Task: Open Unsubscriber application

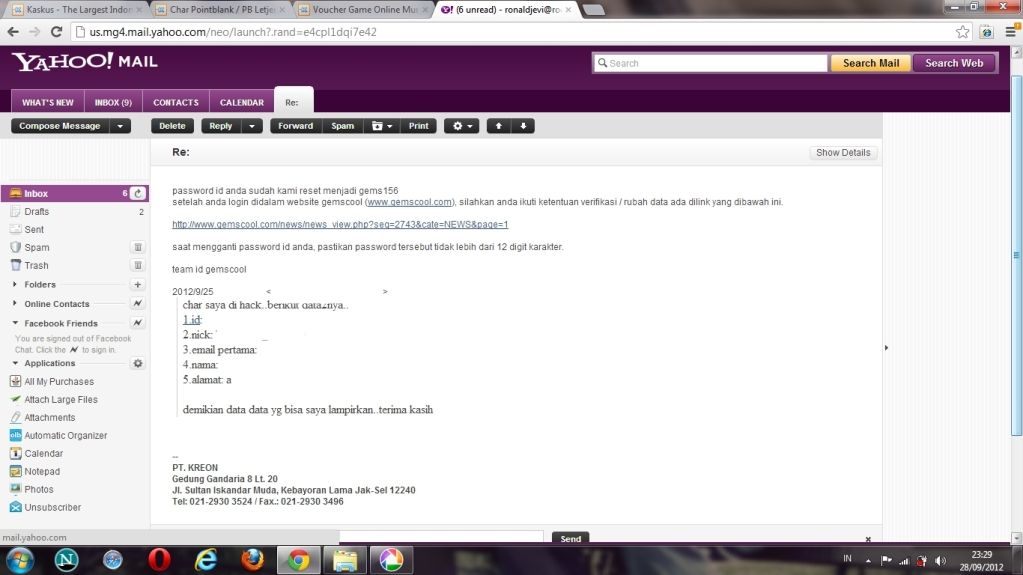Action: coord(52,507)
